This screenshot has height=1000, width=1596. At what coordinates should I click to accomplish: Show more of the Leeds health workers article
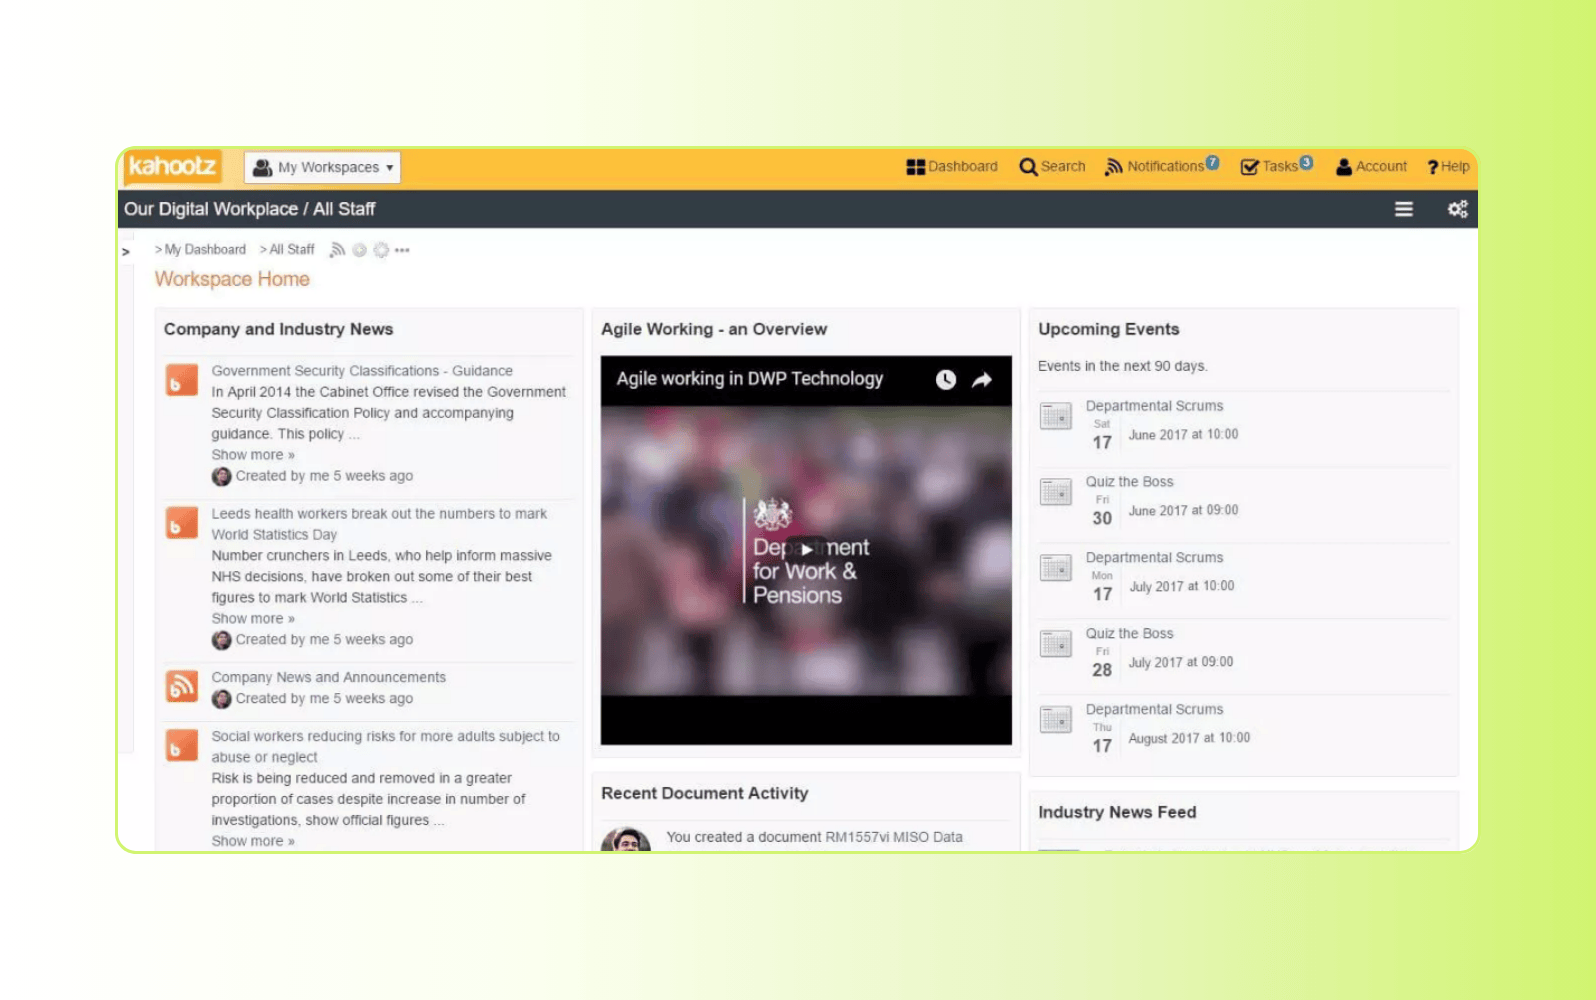[253, 619]
